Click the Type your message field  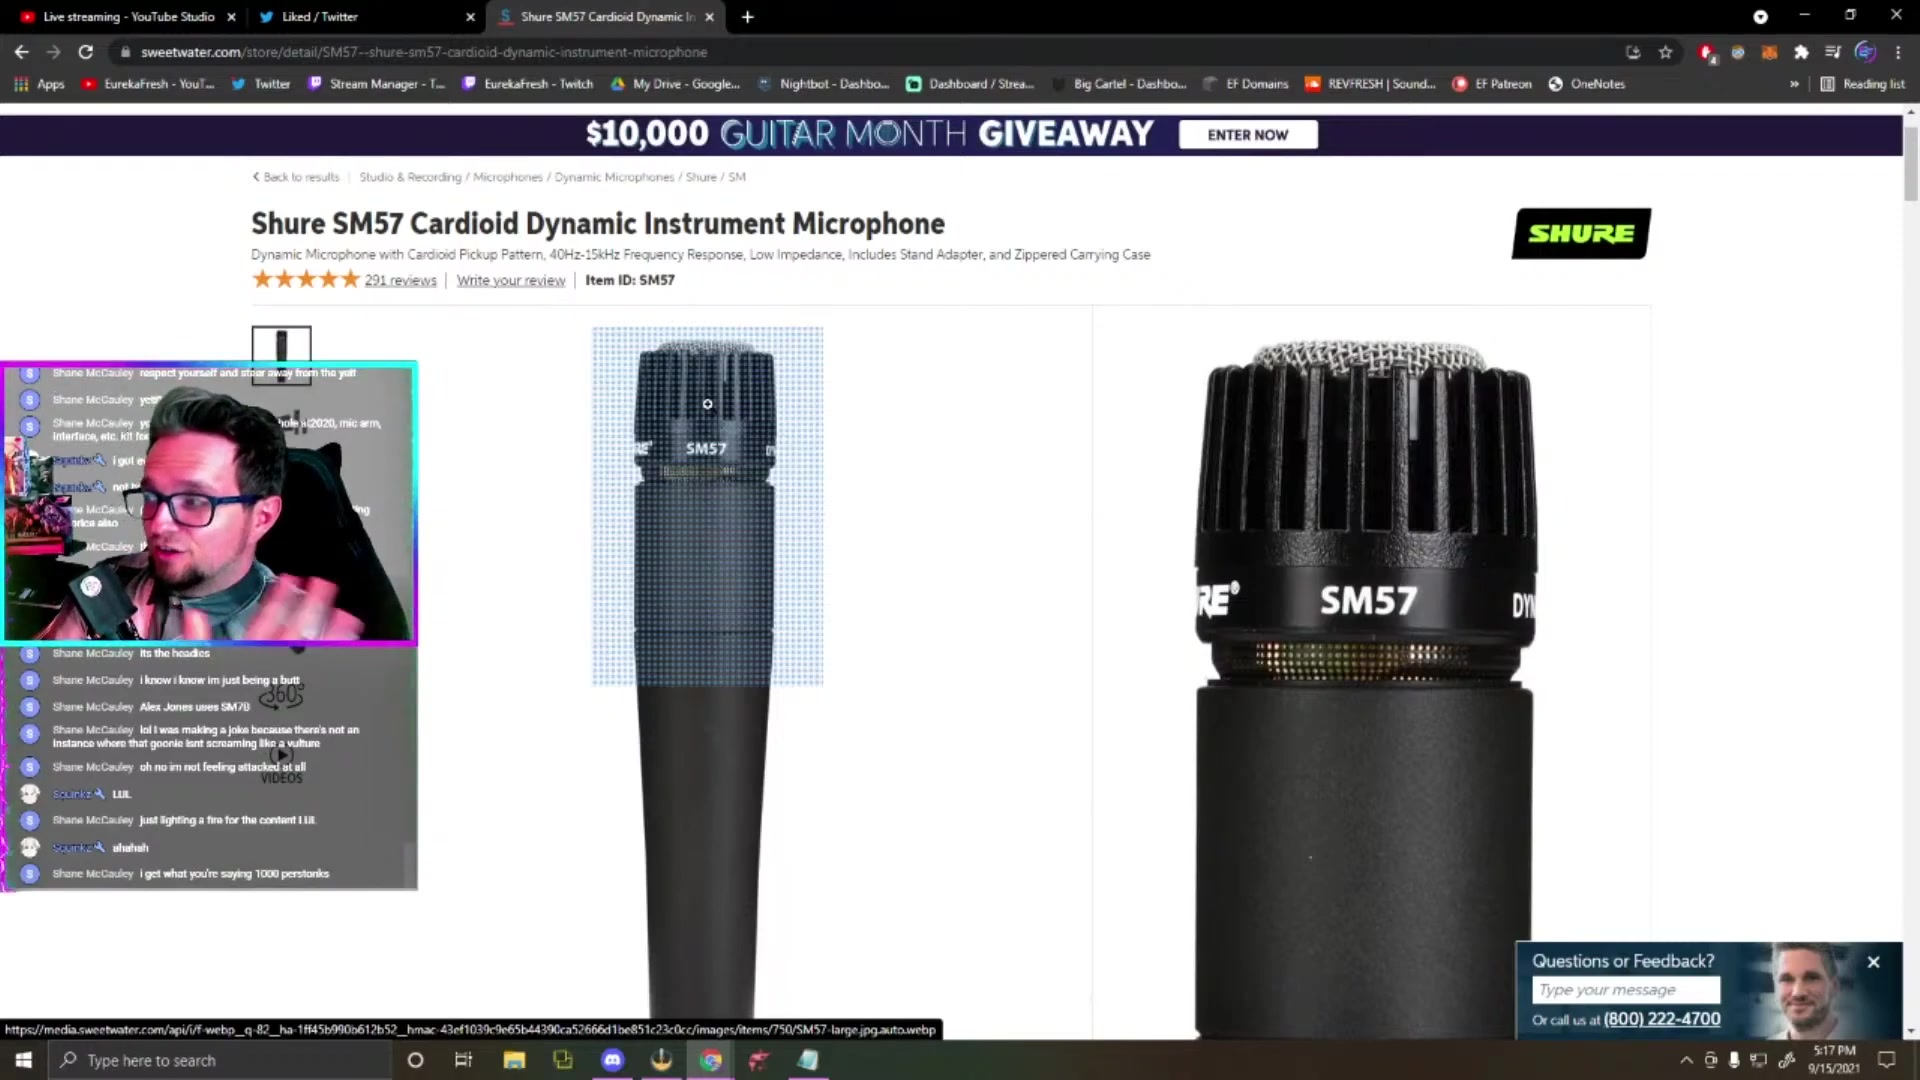point(1625,990)
